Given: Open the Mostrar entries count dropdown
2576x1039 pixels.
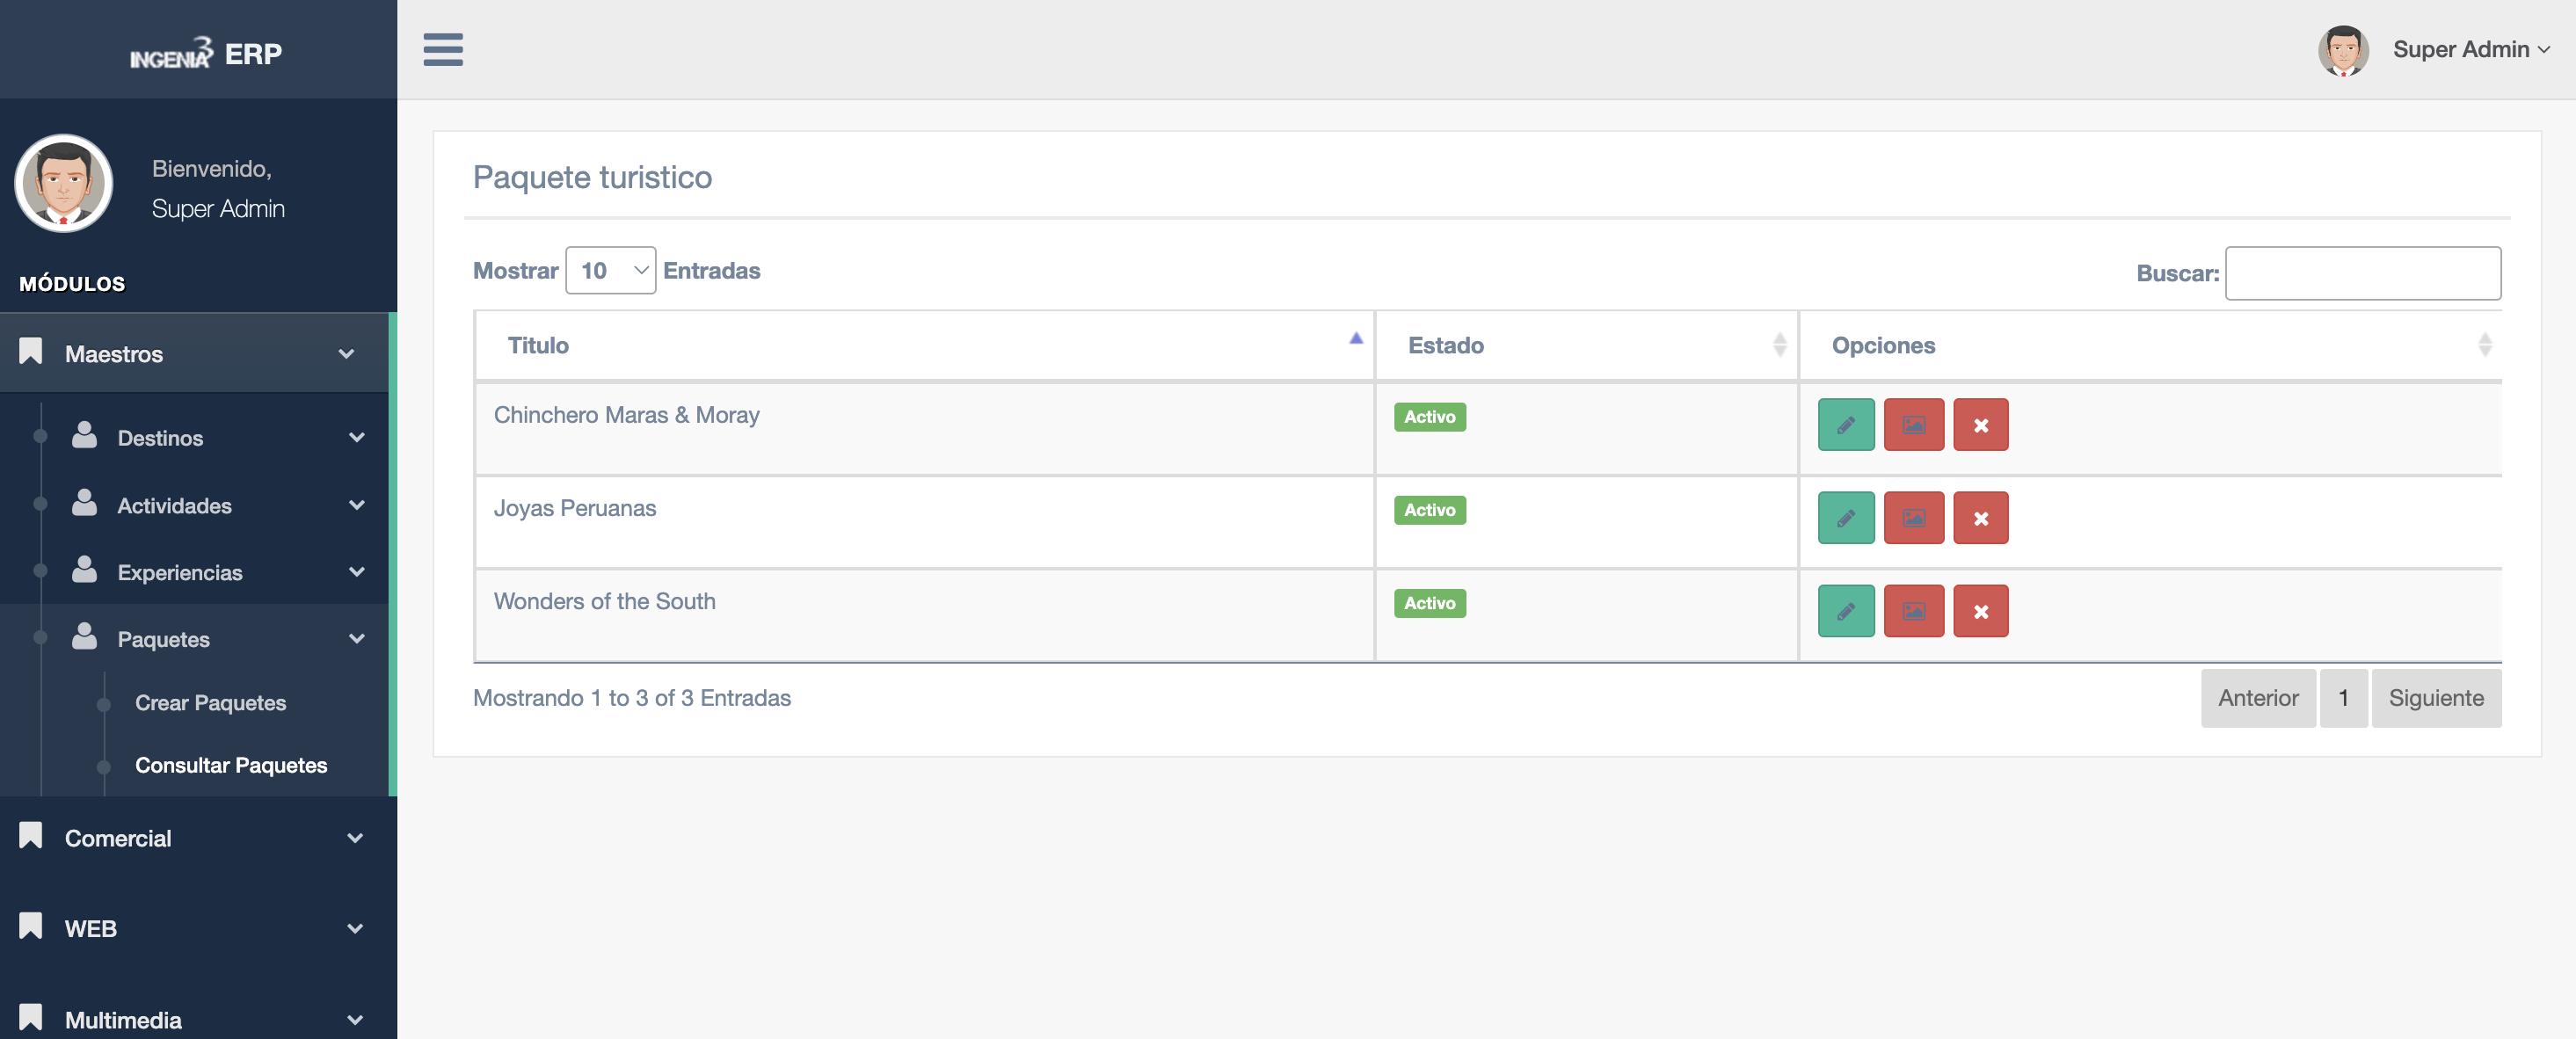Looking at the screenshot, I should click(610, 271).
